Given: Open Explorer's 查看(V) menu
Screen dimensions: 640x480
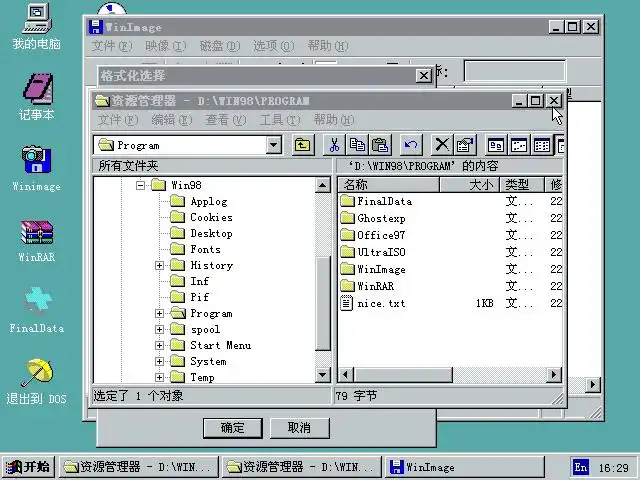Looking at the screenshot, I should point(226,120).
